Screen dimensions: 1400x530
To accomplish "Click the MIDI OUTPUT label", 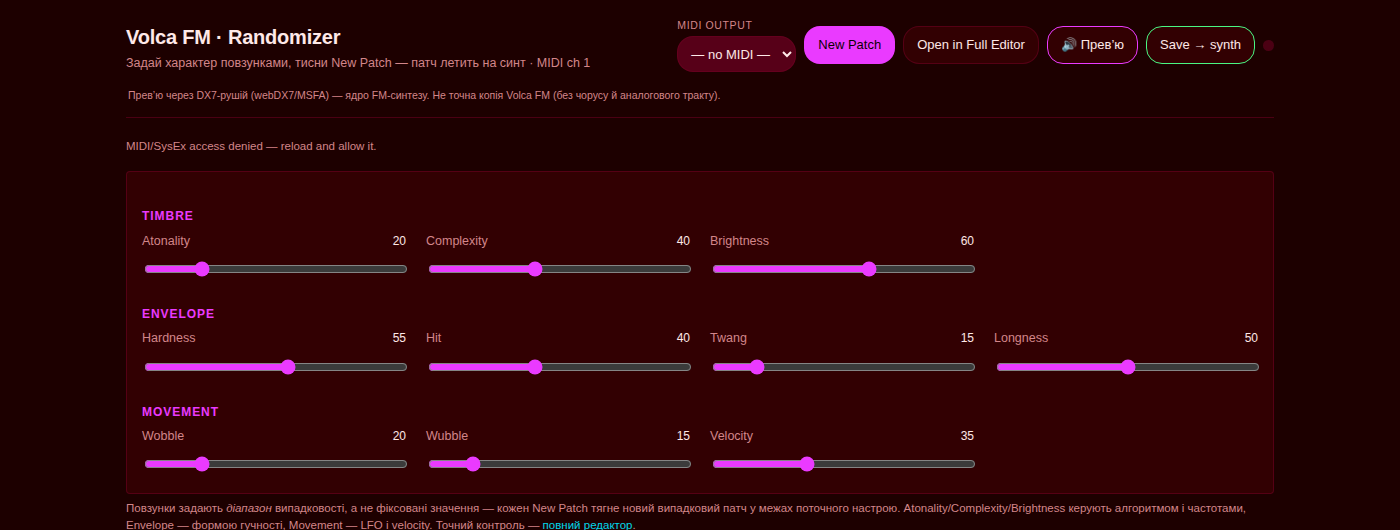I will coord(715,25).
